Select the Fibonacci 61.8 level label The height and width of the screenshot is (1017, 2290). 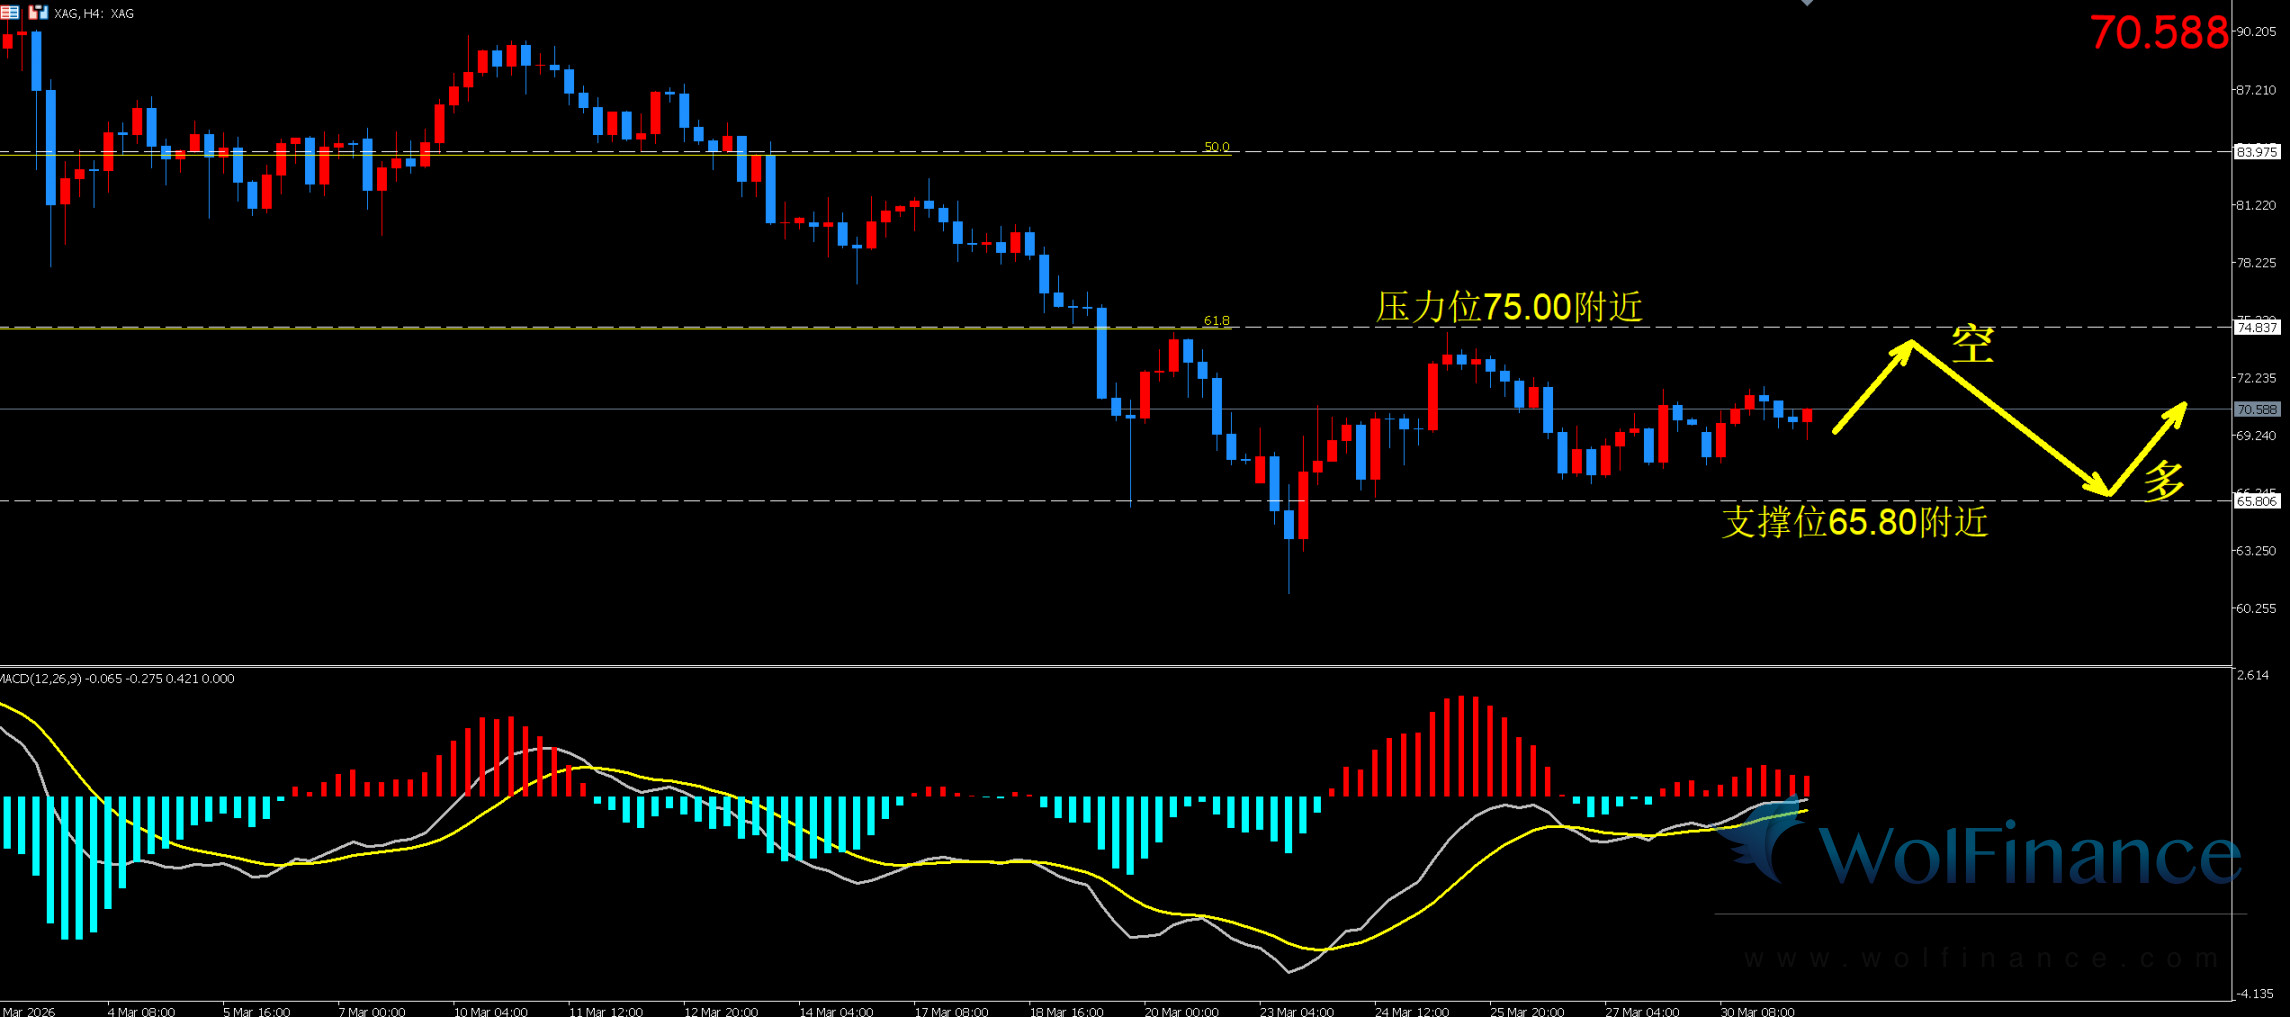tap(1216, 321)
